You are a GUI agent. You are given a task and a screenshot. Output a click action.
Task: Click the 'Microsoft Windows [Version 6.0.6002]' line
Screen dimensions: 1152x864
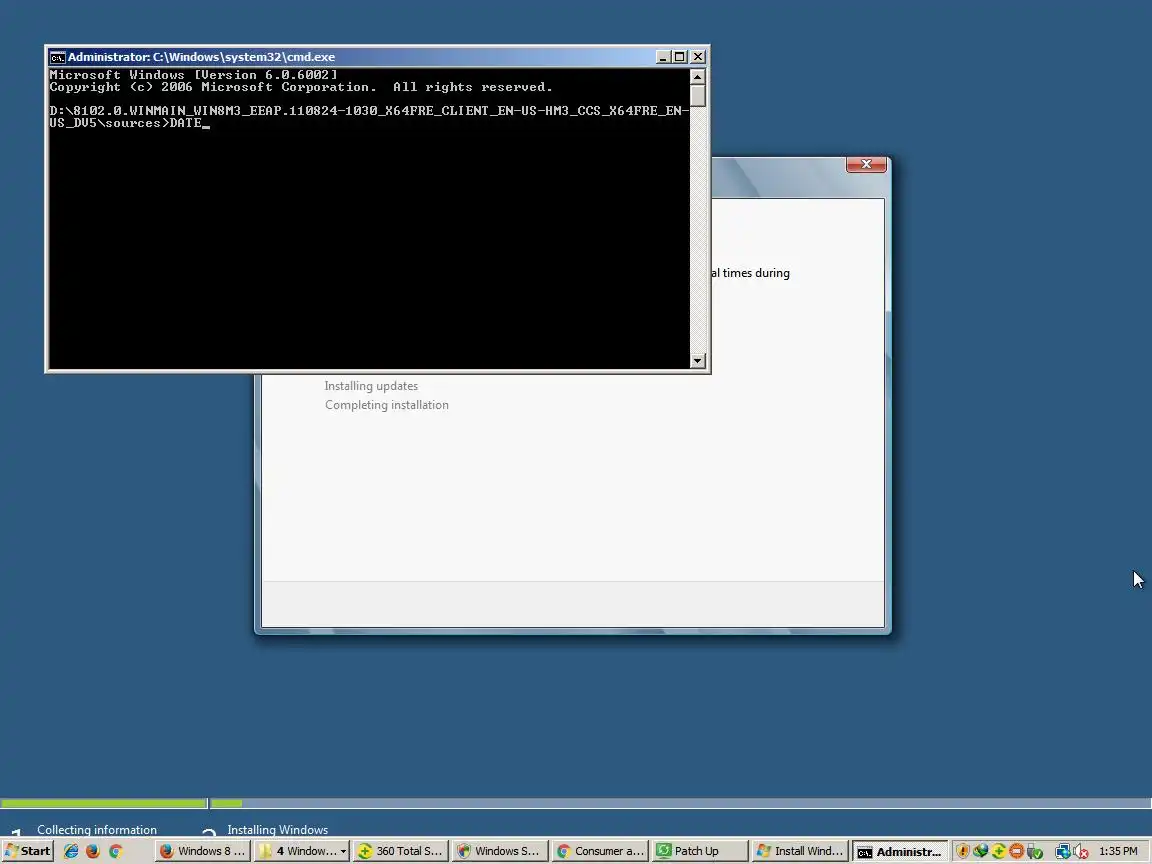pos(193,75)
